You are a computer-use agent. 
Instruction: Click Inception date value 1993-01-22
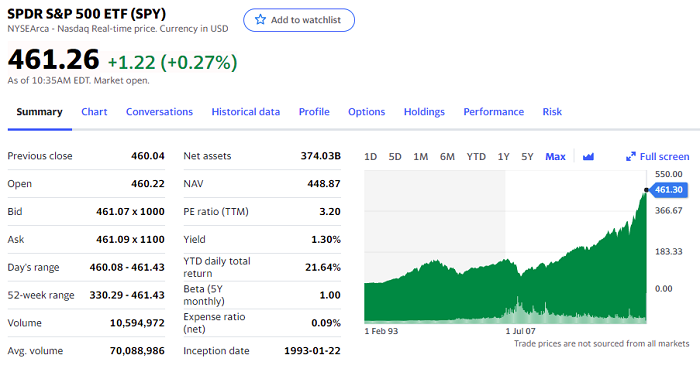click(x=312, y=351)
